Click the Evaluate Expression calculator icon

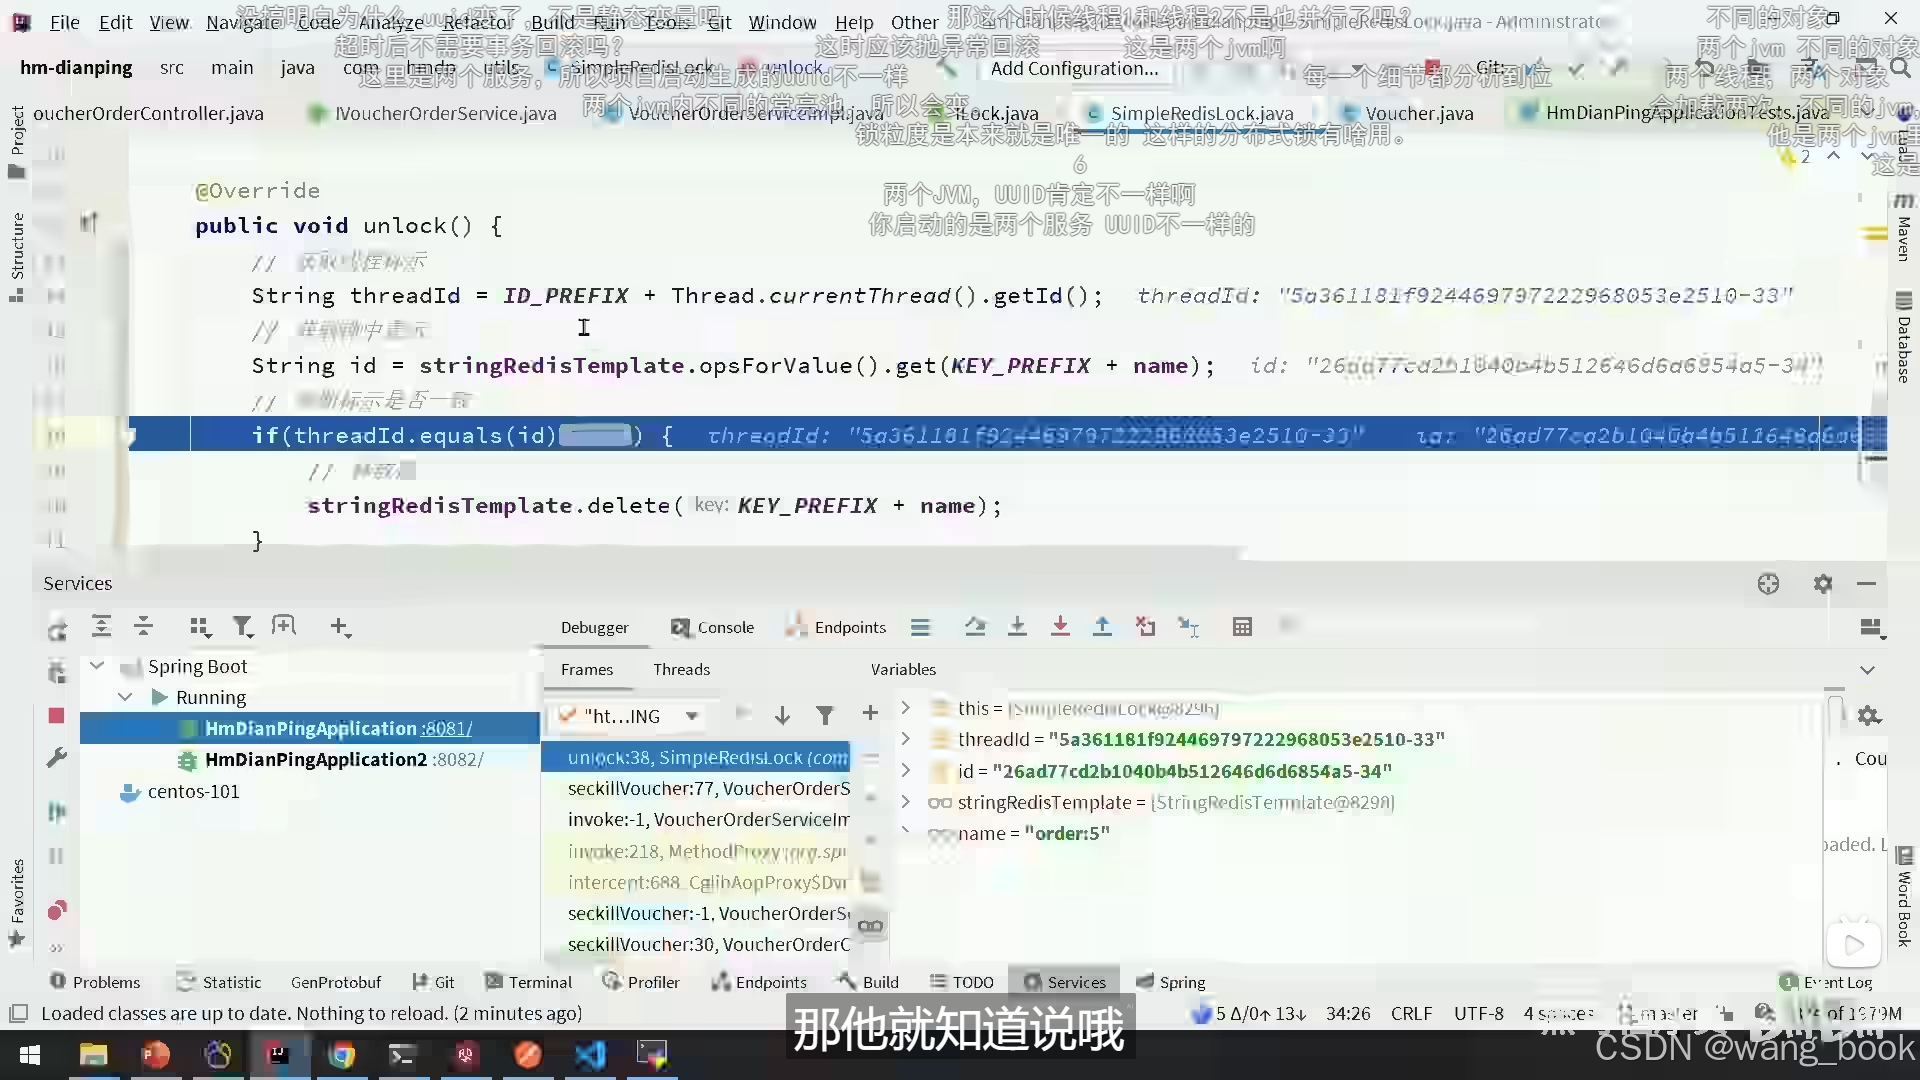[1242, 627]
